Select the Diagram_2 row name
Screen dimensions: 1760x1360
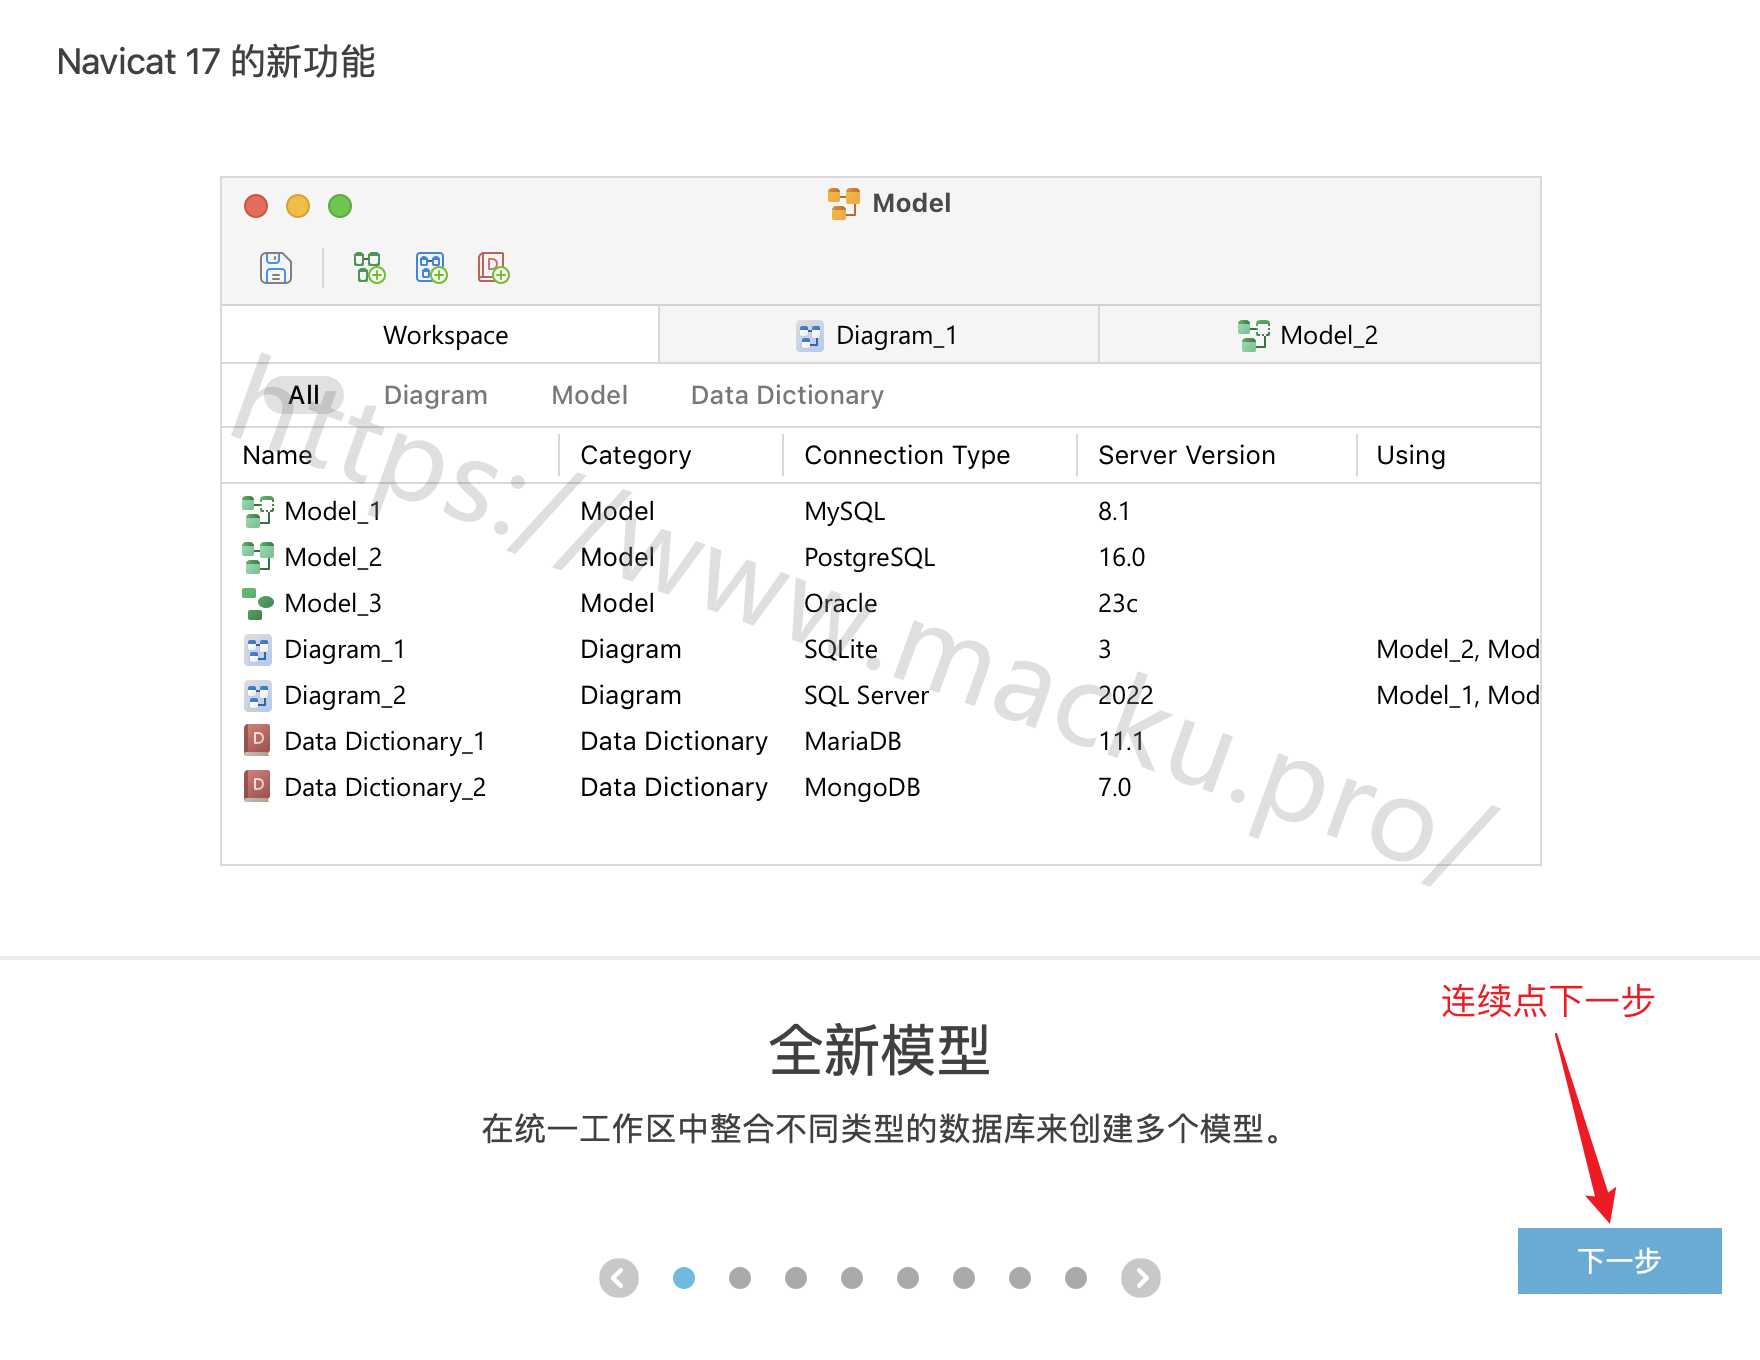click(x=345, y=695)
